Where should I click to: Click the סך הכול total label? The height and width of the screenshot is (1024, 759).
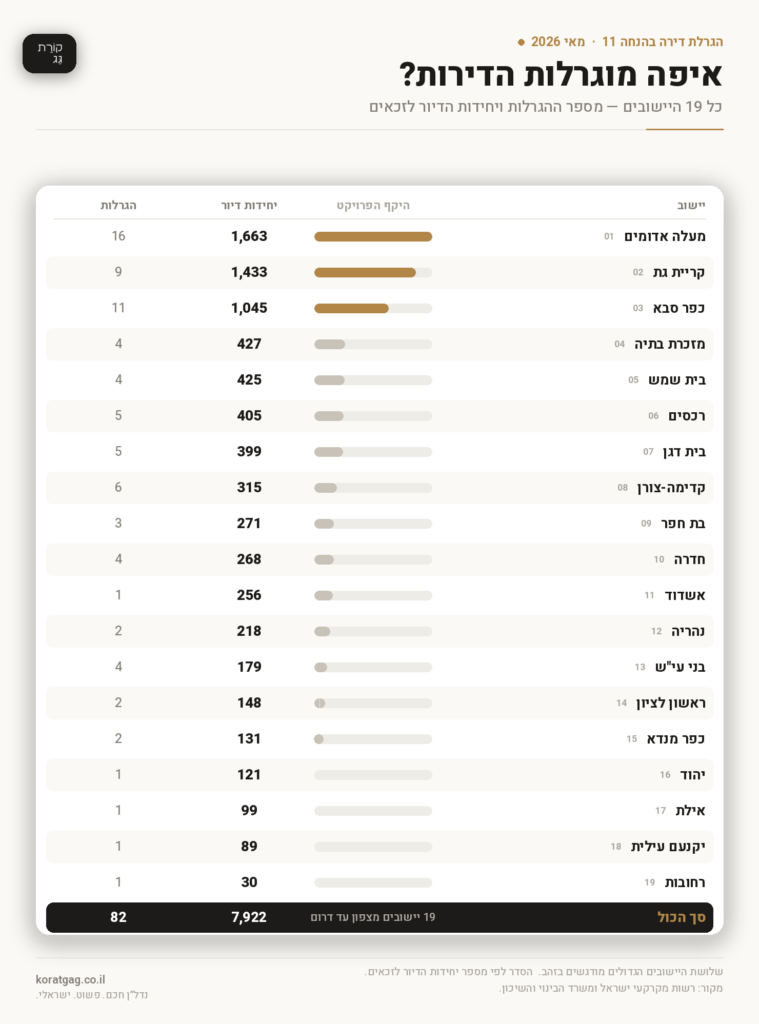pyautogui.click(x=681, y=917)
